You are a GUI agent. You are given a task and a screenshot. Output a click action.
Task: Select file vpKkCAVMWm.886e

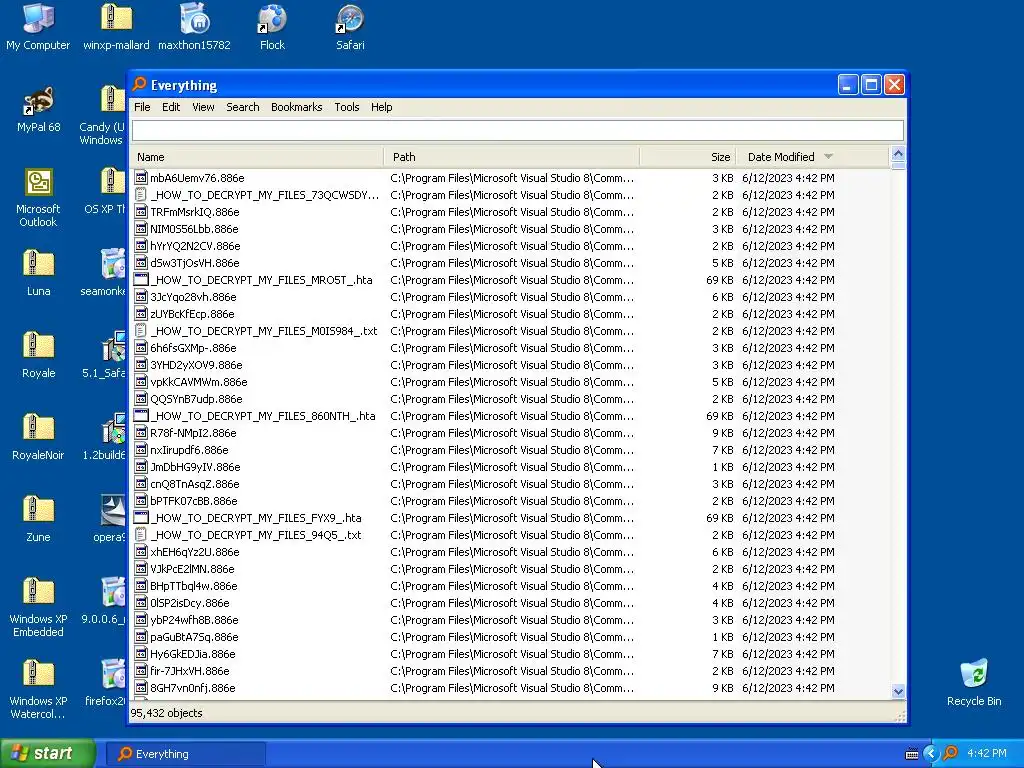point(199,382)
